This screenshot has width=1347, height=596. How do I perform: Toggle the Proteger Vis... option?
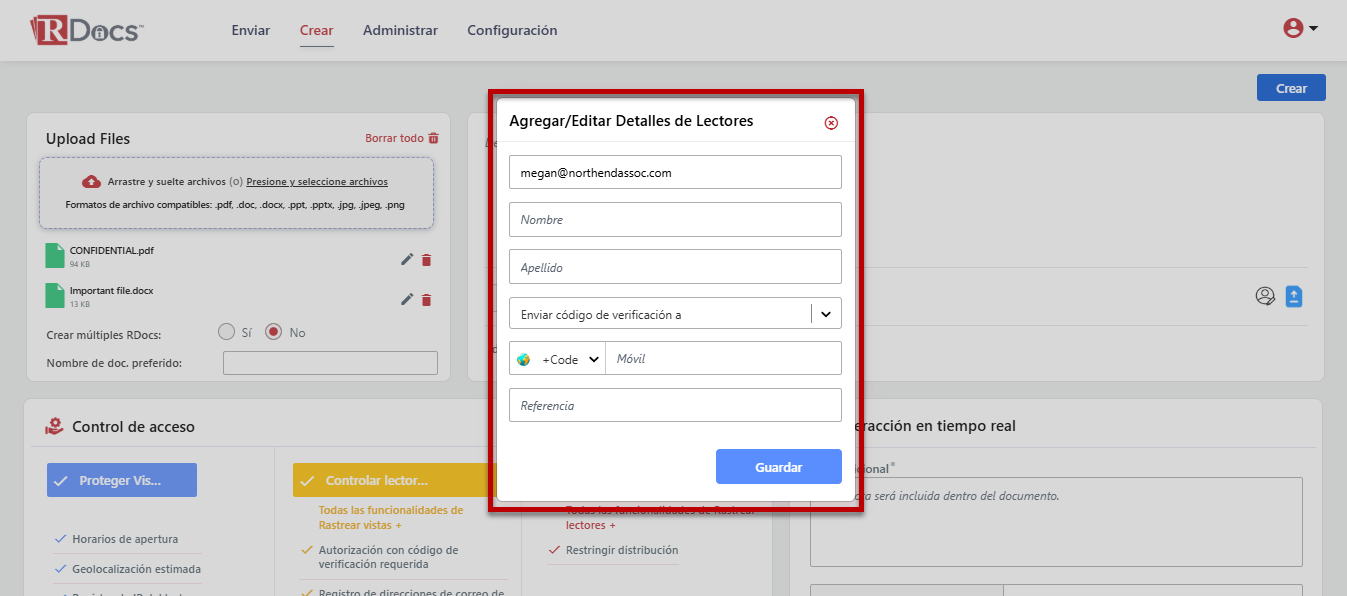point(122,480)
